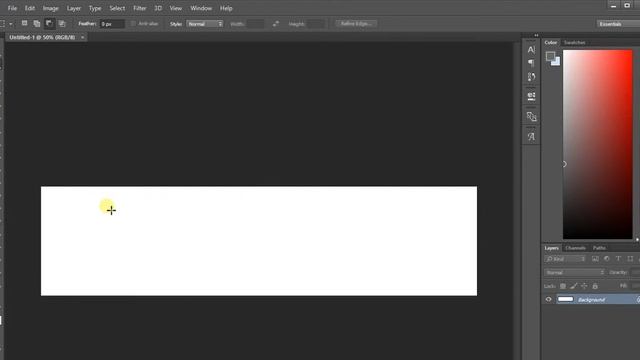Open the View menu
This screenshot has width=640, height=360.
point(176,8)
